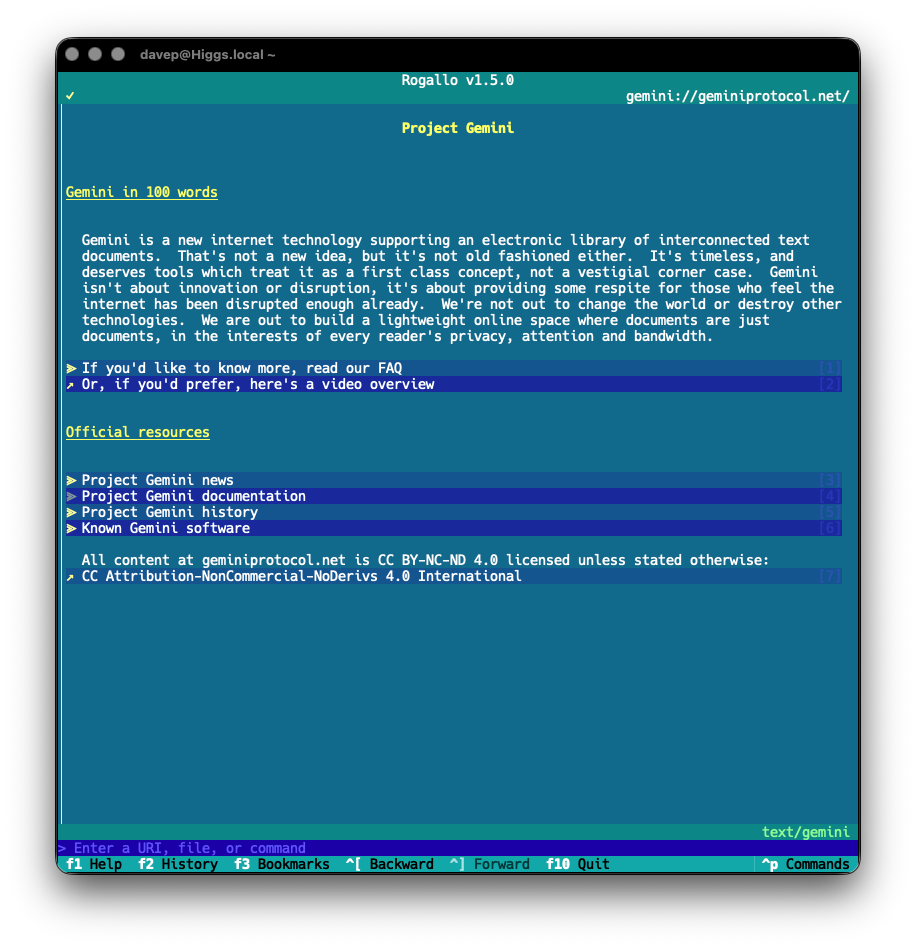Open the FAQ link to know more
This screenshot has width=916, height=948.
tap(453, 368)
